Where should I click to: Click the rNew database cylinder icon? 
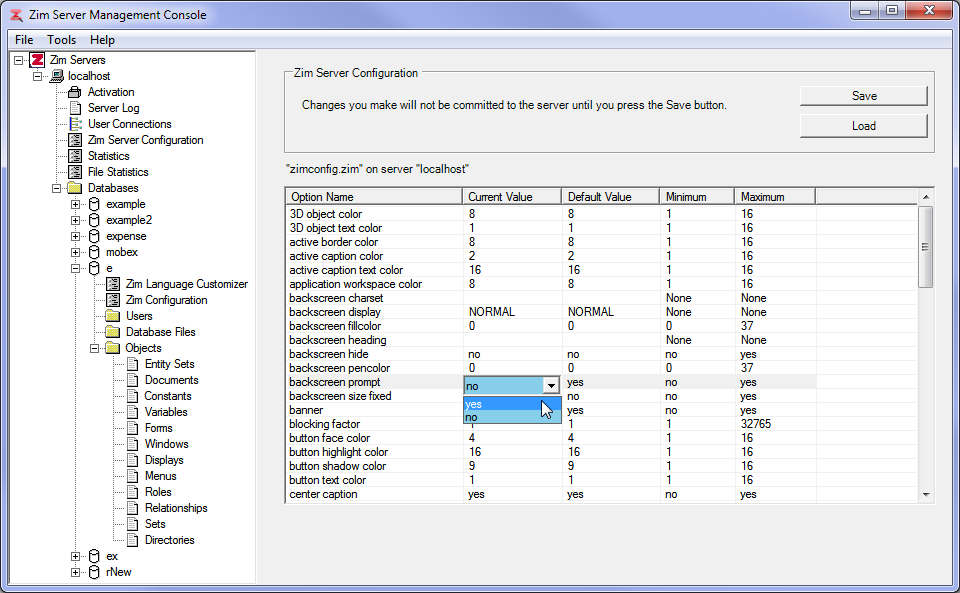94,572
